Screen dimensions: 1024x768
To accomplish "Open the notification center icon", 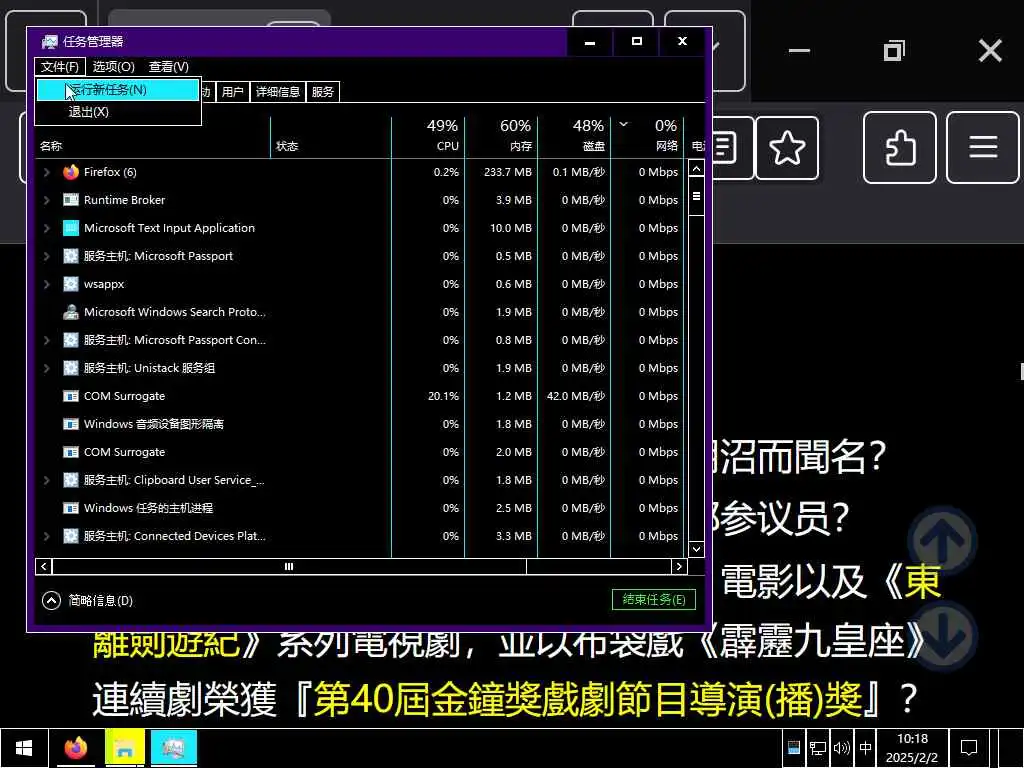I will click(969, 748).
